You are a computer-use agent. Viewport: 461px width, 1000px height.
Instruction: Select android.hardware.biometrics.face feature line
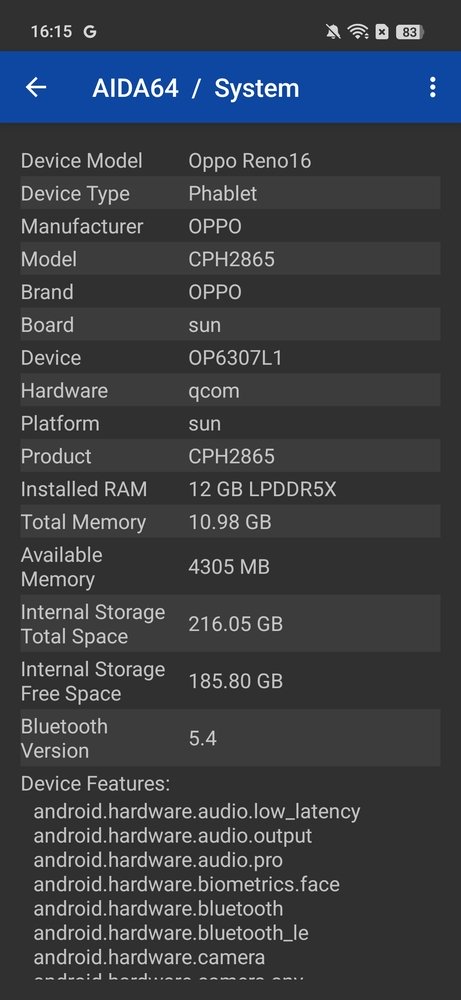click(186, 884)
